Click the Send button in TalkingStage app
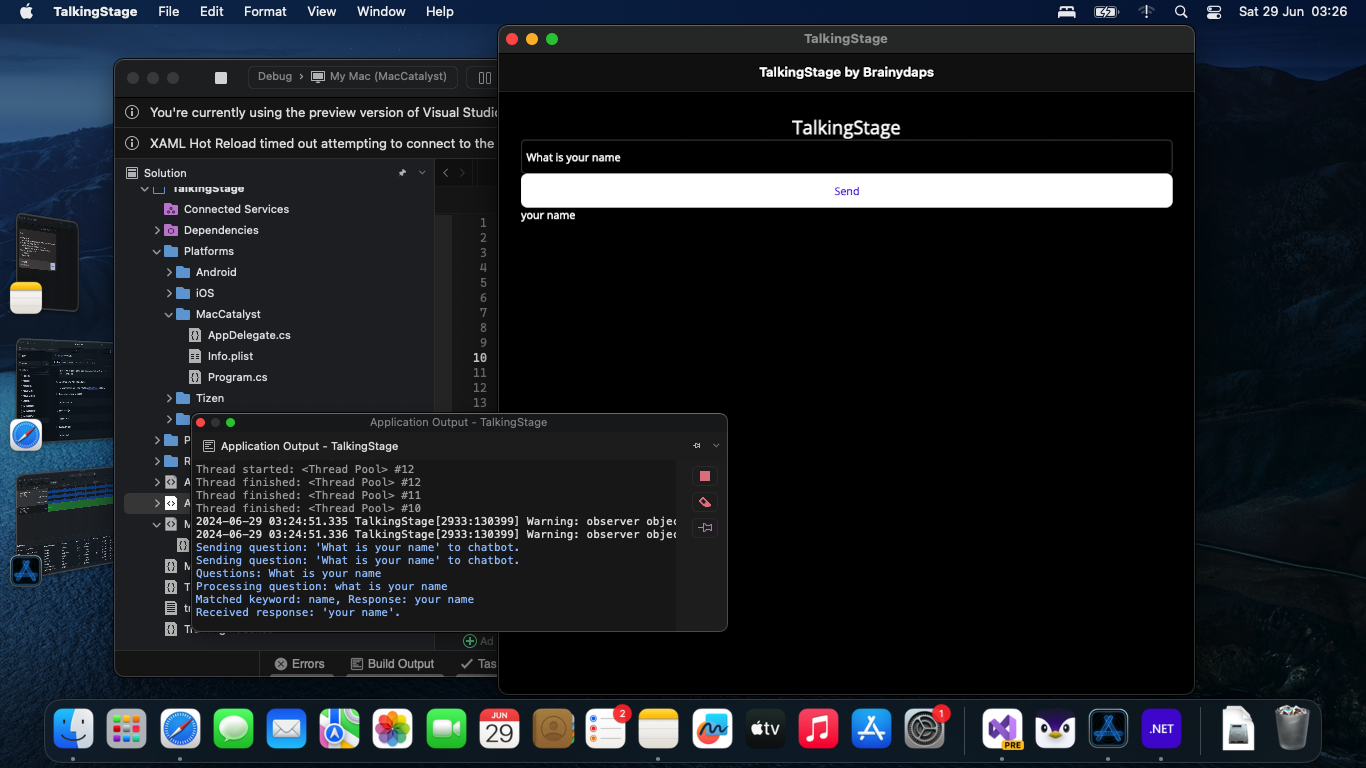1366x768 pixels. pyautogui.click(x=846, y=191)
